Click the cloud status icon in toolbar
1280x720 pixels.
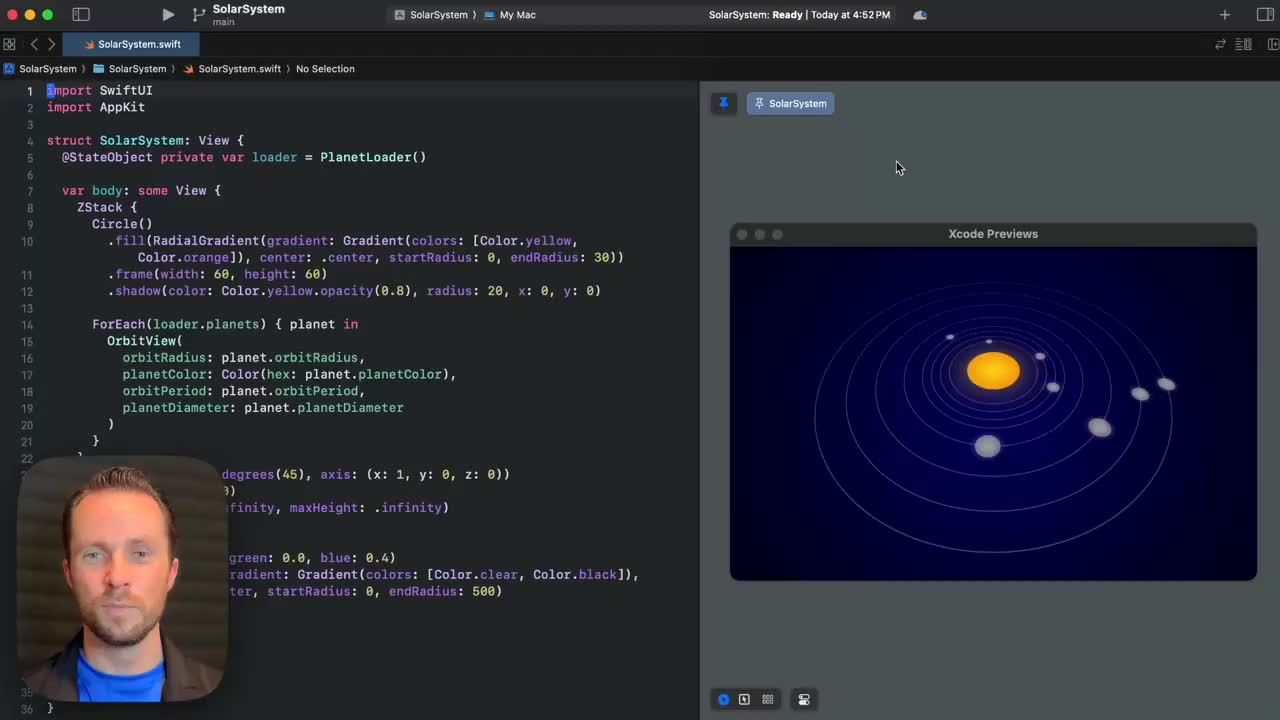coord(919,14)
